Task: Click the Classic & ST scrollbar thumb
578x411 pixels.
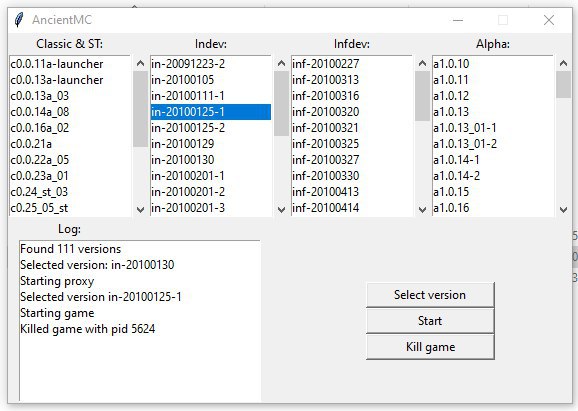Action: pos(140,109)
